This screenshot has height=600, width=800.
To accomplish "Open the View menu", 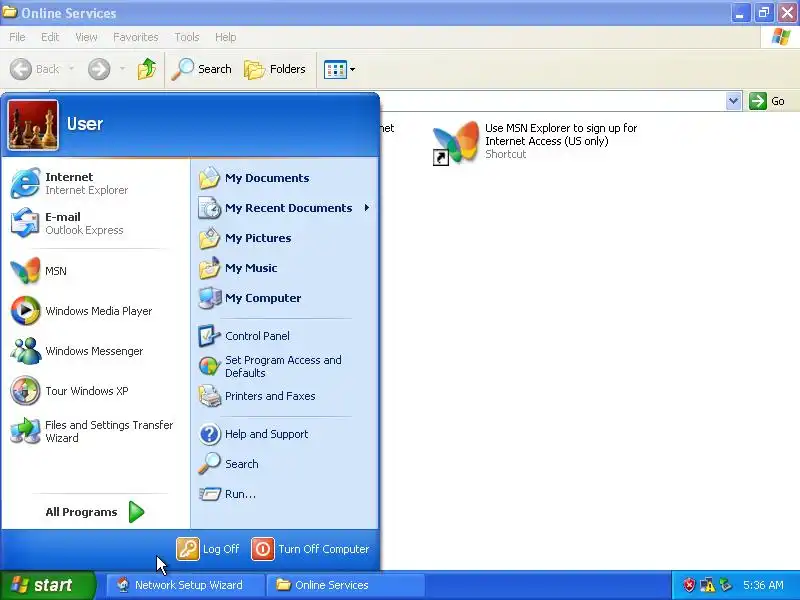I will (86, 37).
